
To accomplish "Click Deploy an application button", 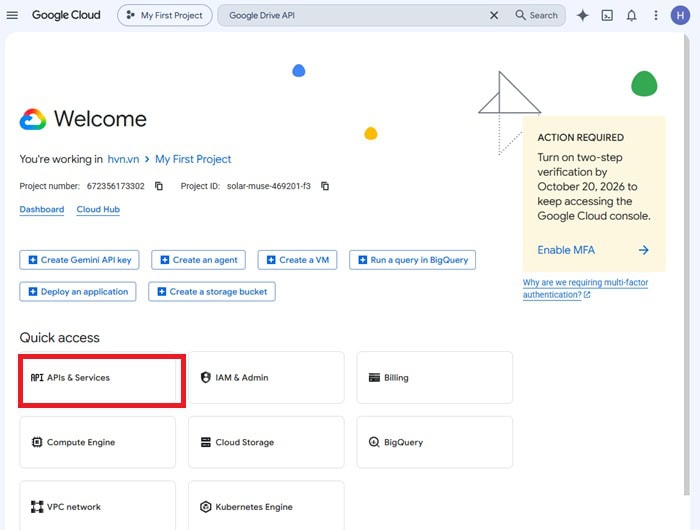I will (78, 292).
